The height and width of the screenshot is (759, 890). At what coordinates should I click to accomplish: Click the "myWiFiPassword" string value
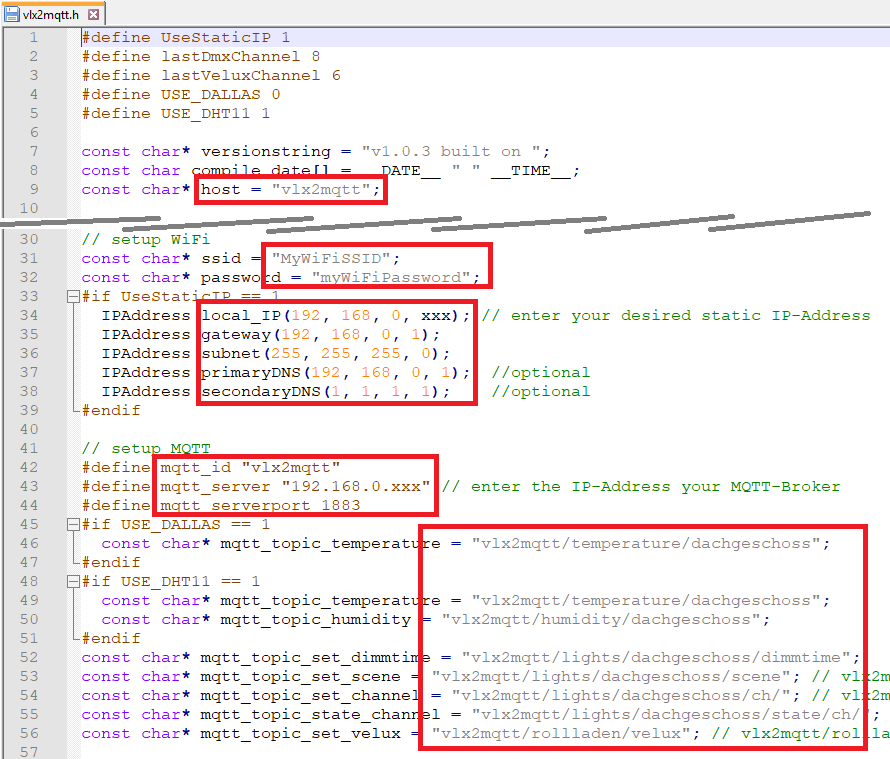[x=391, y=278]
